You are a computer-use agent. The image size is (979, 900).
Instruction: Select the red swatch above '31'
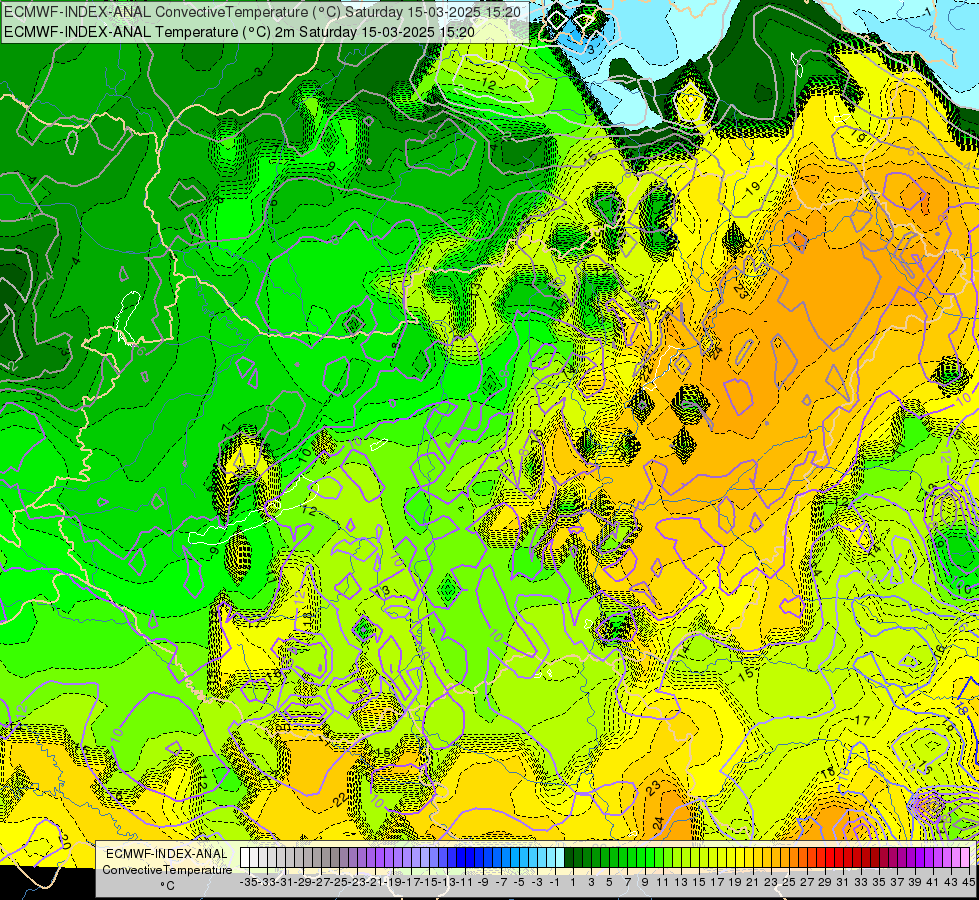pyautogui.click(x=839, y=857)
